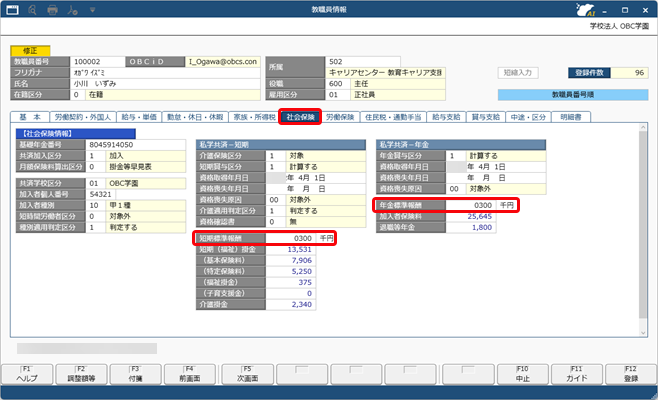Viewport: 658px width, 400px height.
Task: Open the F11 ガイド button
Action: coord(577,374)
